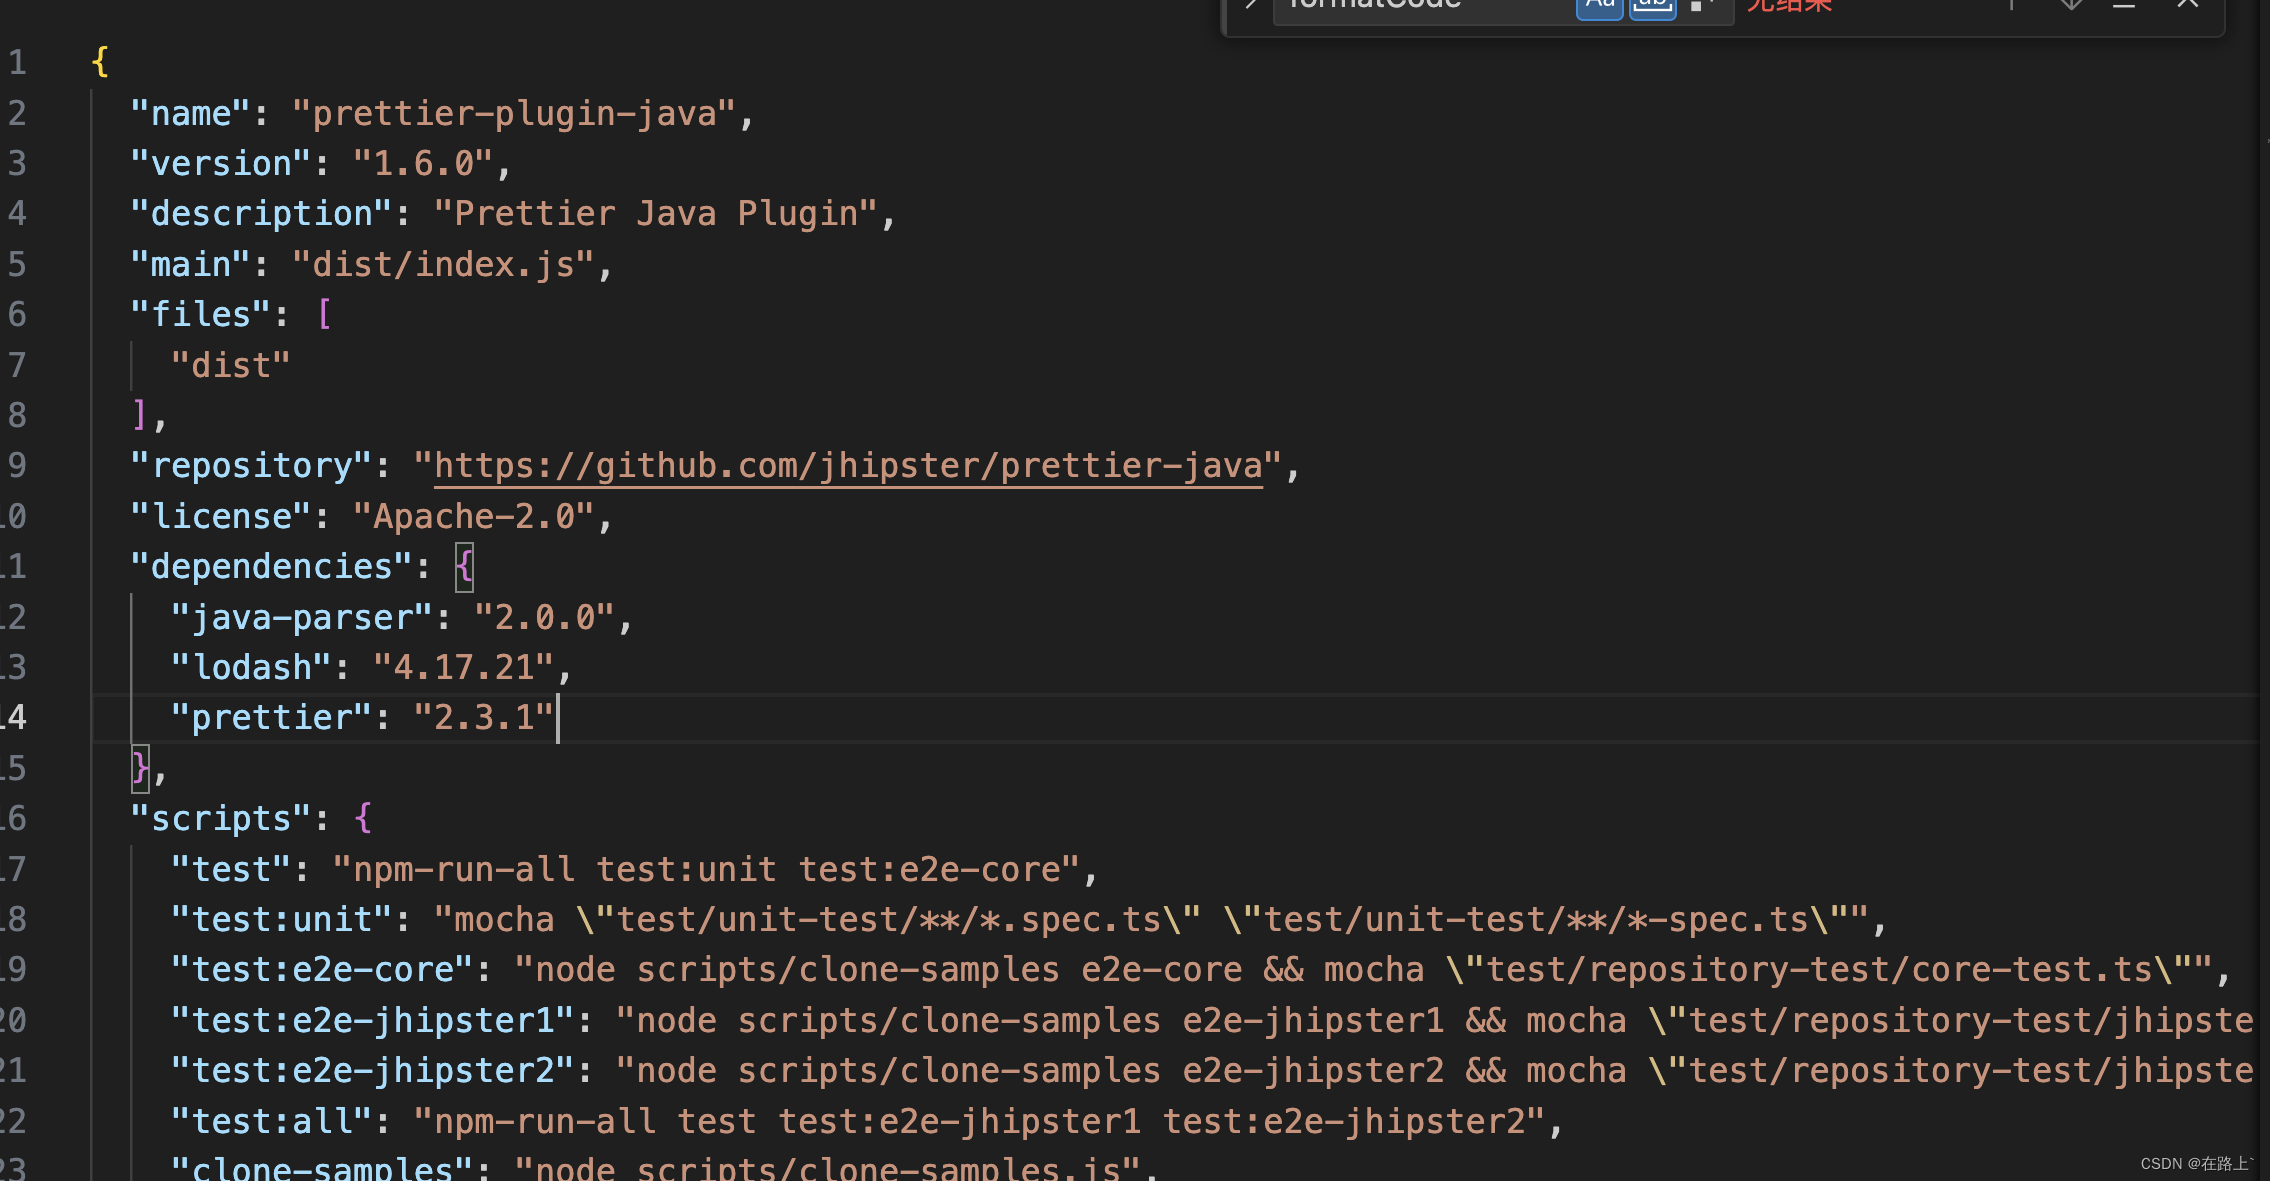
Task: Click the "1.6.0" version value
Action: coord(423,164)
